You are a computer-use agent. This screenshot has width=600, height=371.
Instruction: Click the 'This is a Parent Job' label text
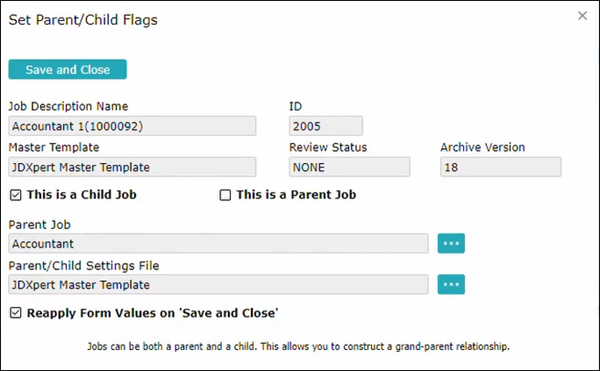(296, 195)
